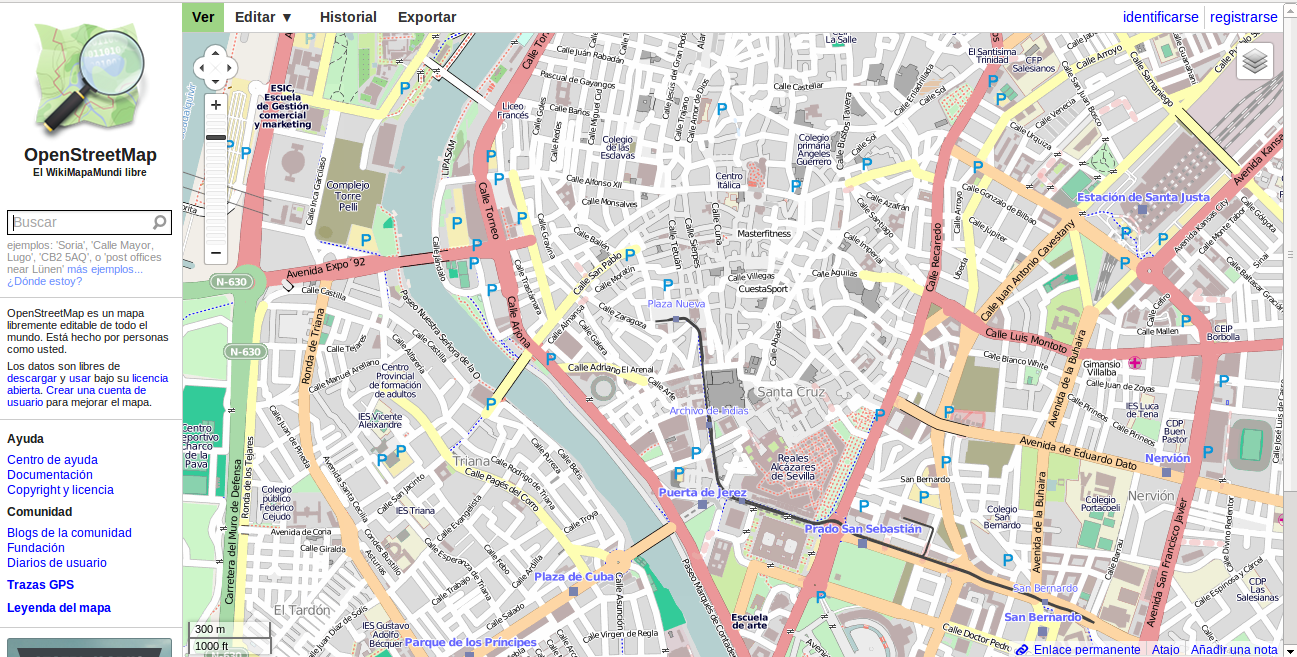Open Blogs de la comunidad
Screen dimensions: 1297x657
pyautogui.click(x=69, y=533)
